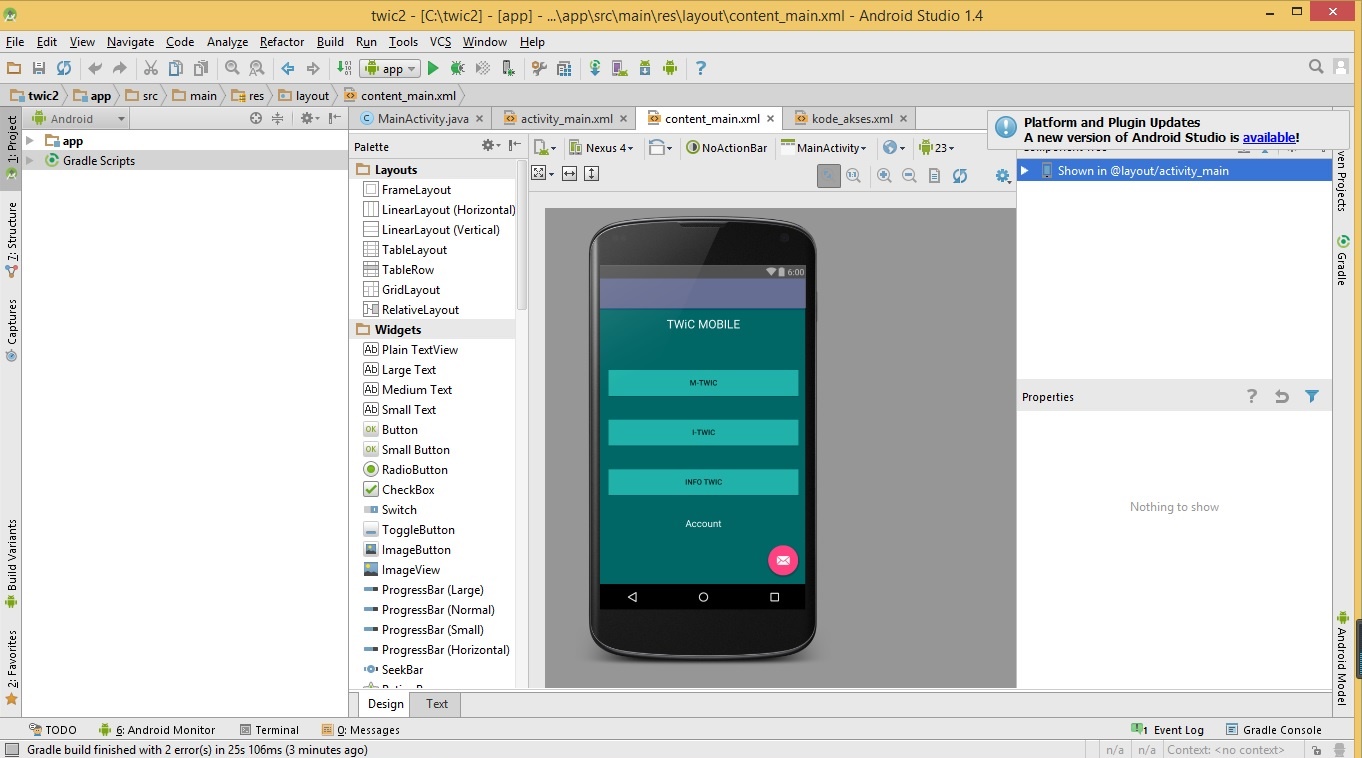This screenshot has height=758, width=1362.
Task: Click NoActionBar theme button
Action: (727, 147)
